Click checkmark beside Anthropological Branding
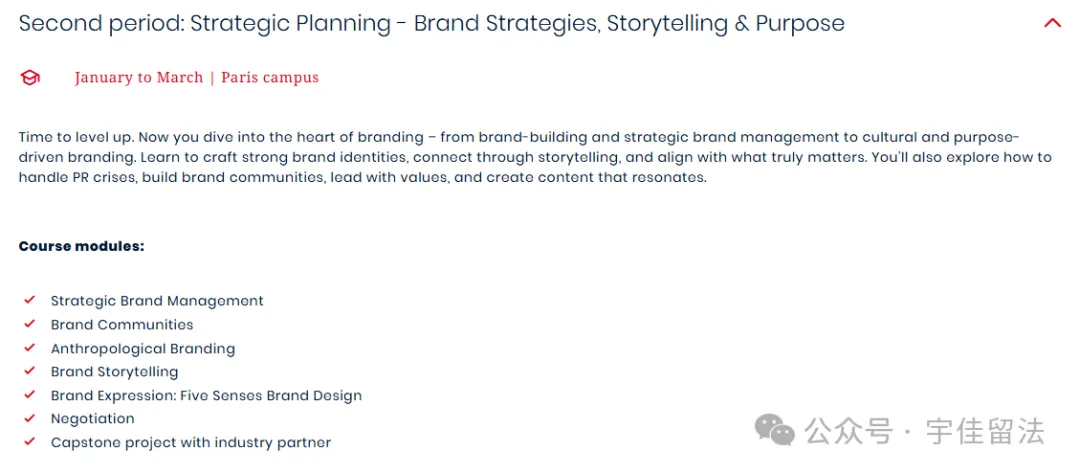This screenshot has height=474, width=1080. tap(29, 348)
